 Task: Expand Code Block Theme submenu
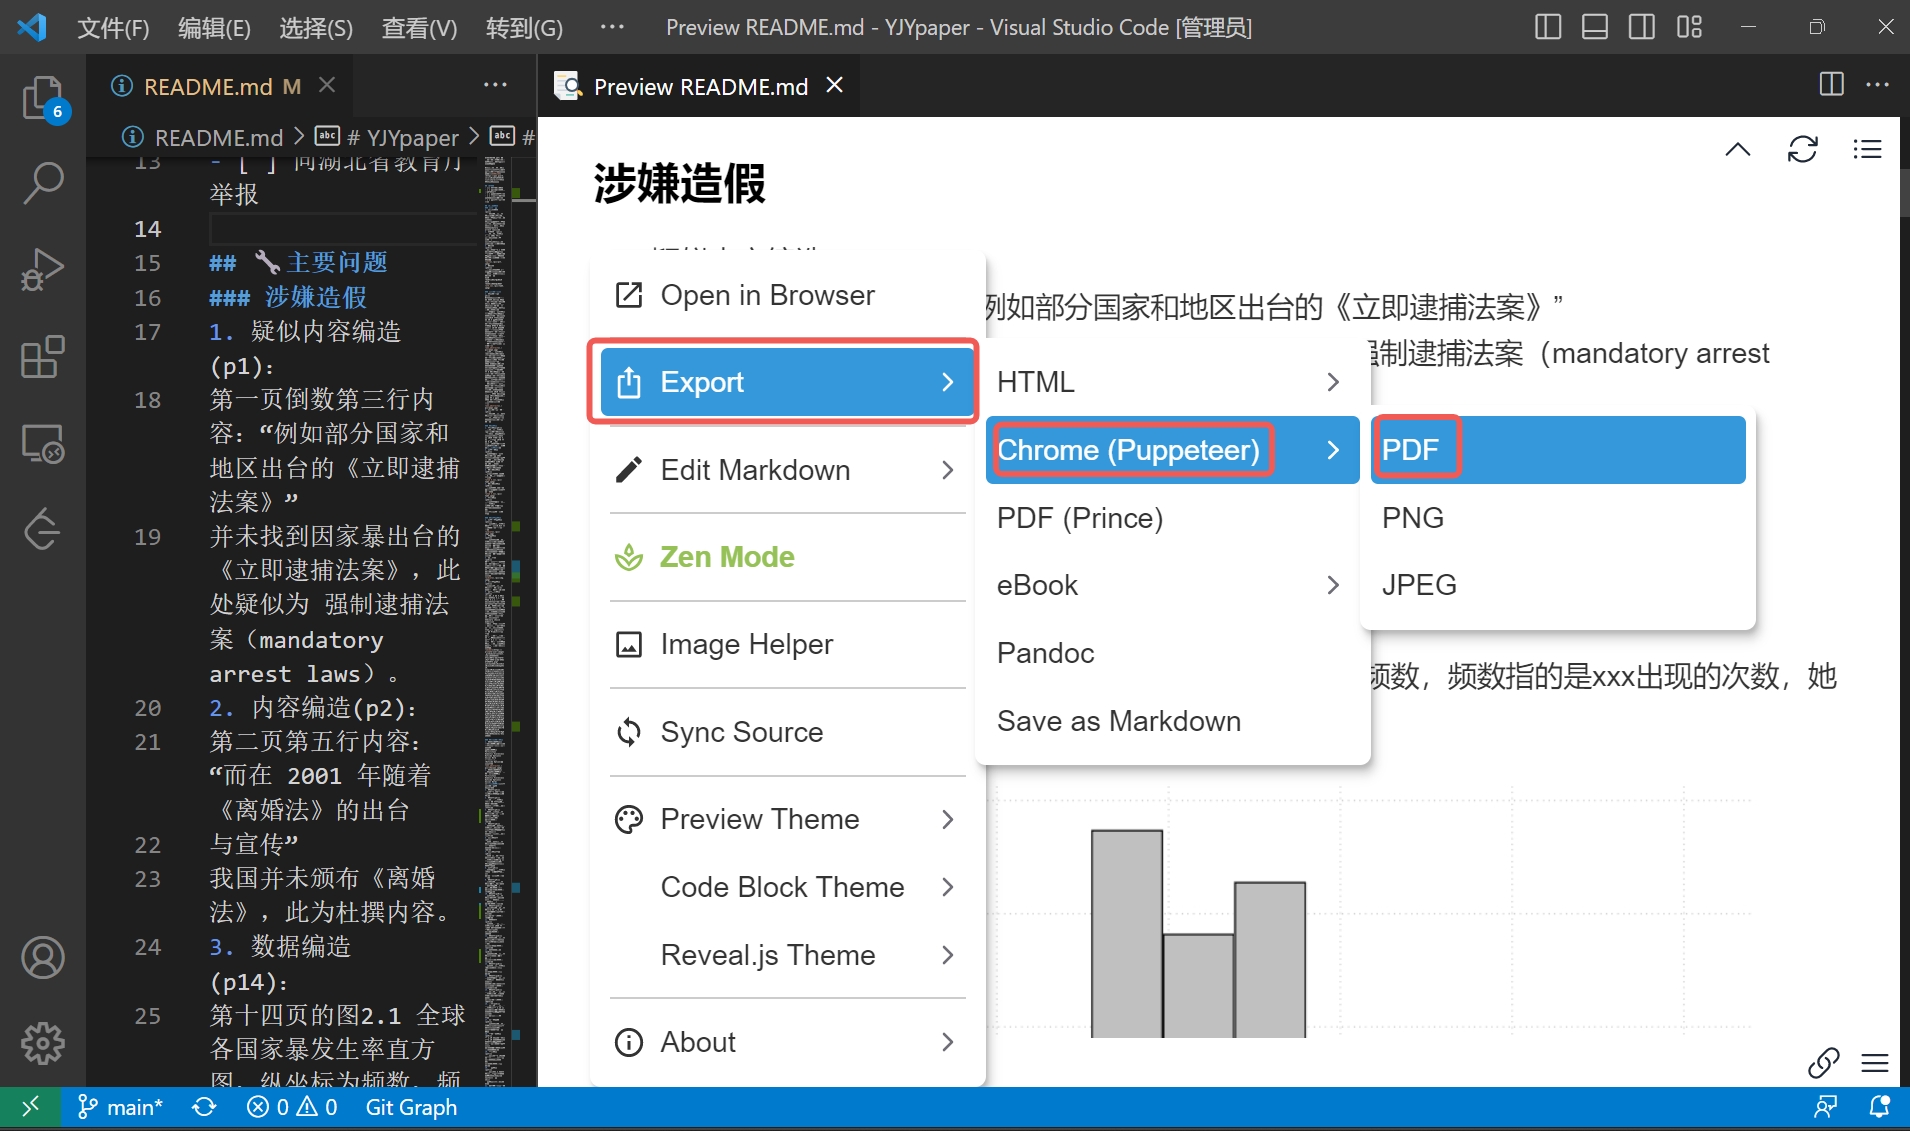787,887
